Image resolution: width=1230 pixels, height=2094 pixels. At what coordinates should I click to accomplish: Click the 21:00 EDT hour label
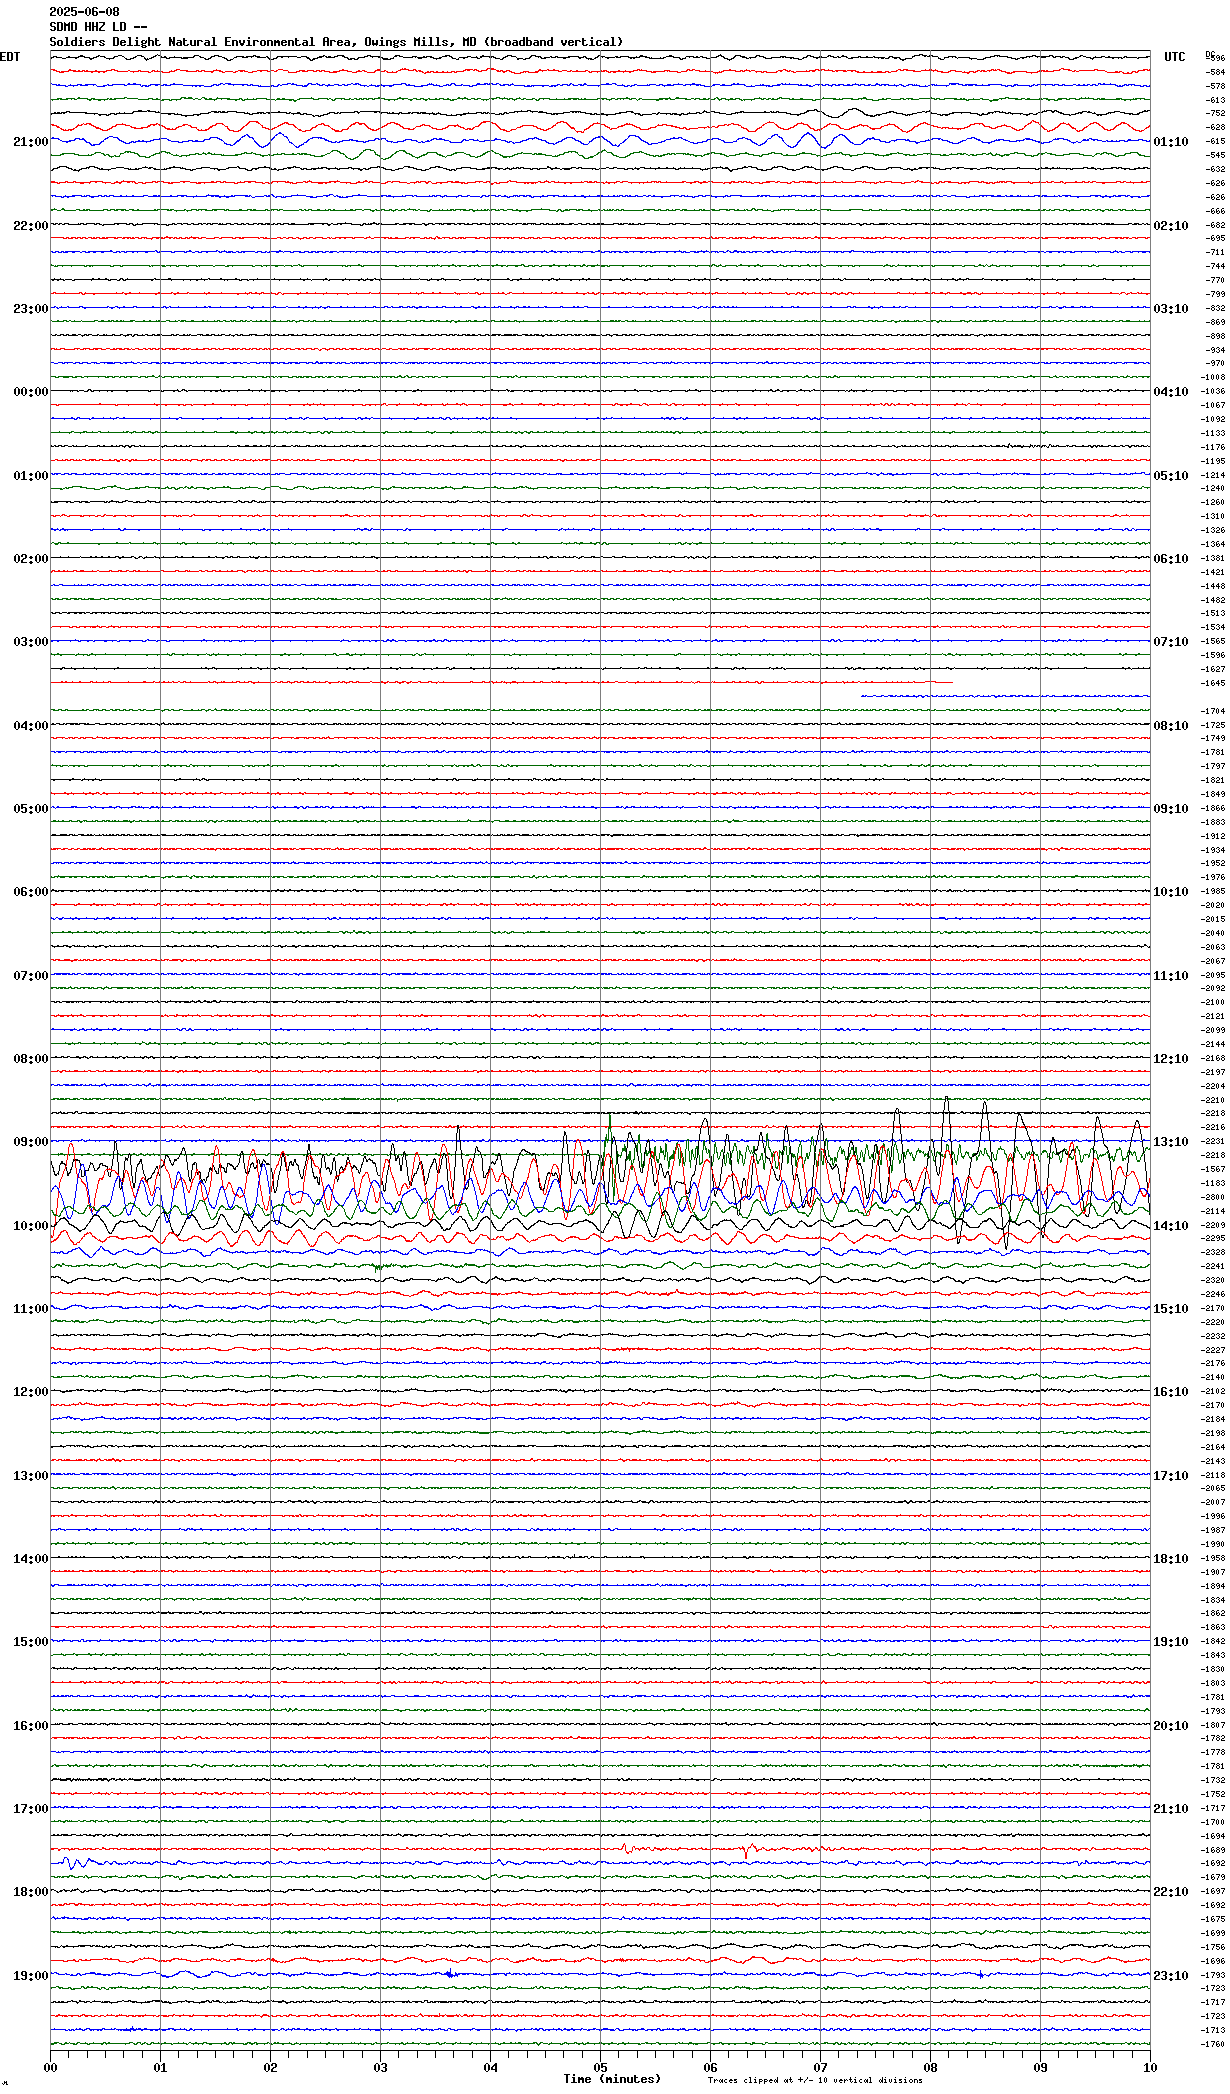click(31, 142)
